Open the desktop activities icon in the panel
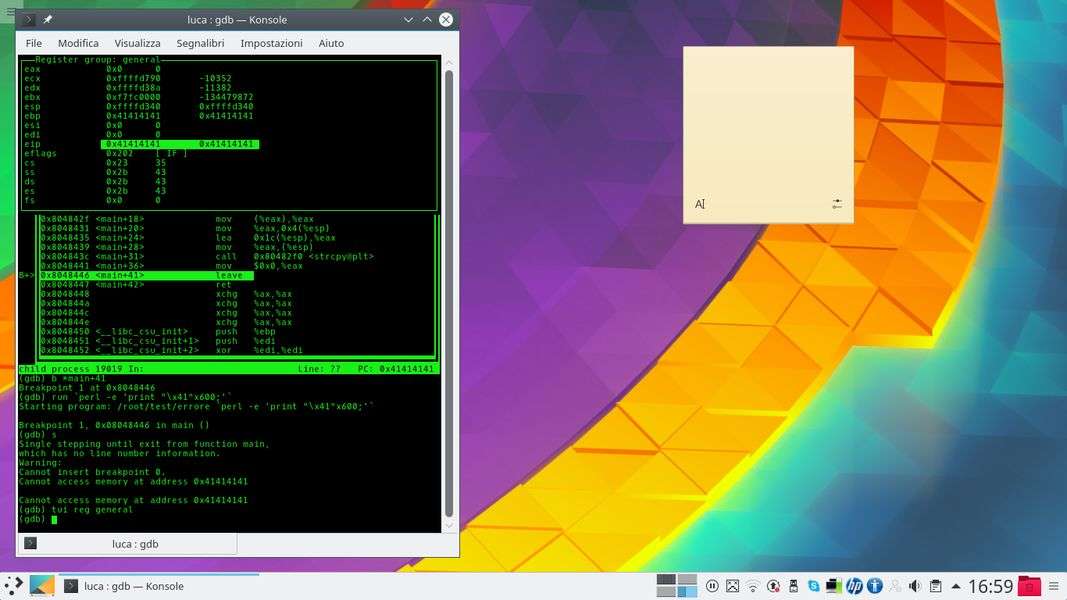Image resolution: width=1067 pixels, height=600 pixels. pyautogui.click(x=42, y=586)
